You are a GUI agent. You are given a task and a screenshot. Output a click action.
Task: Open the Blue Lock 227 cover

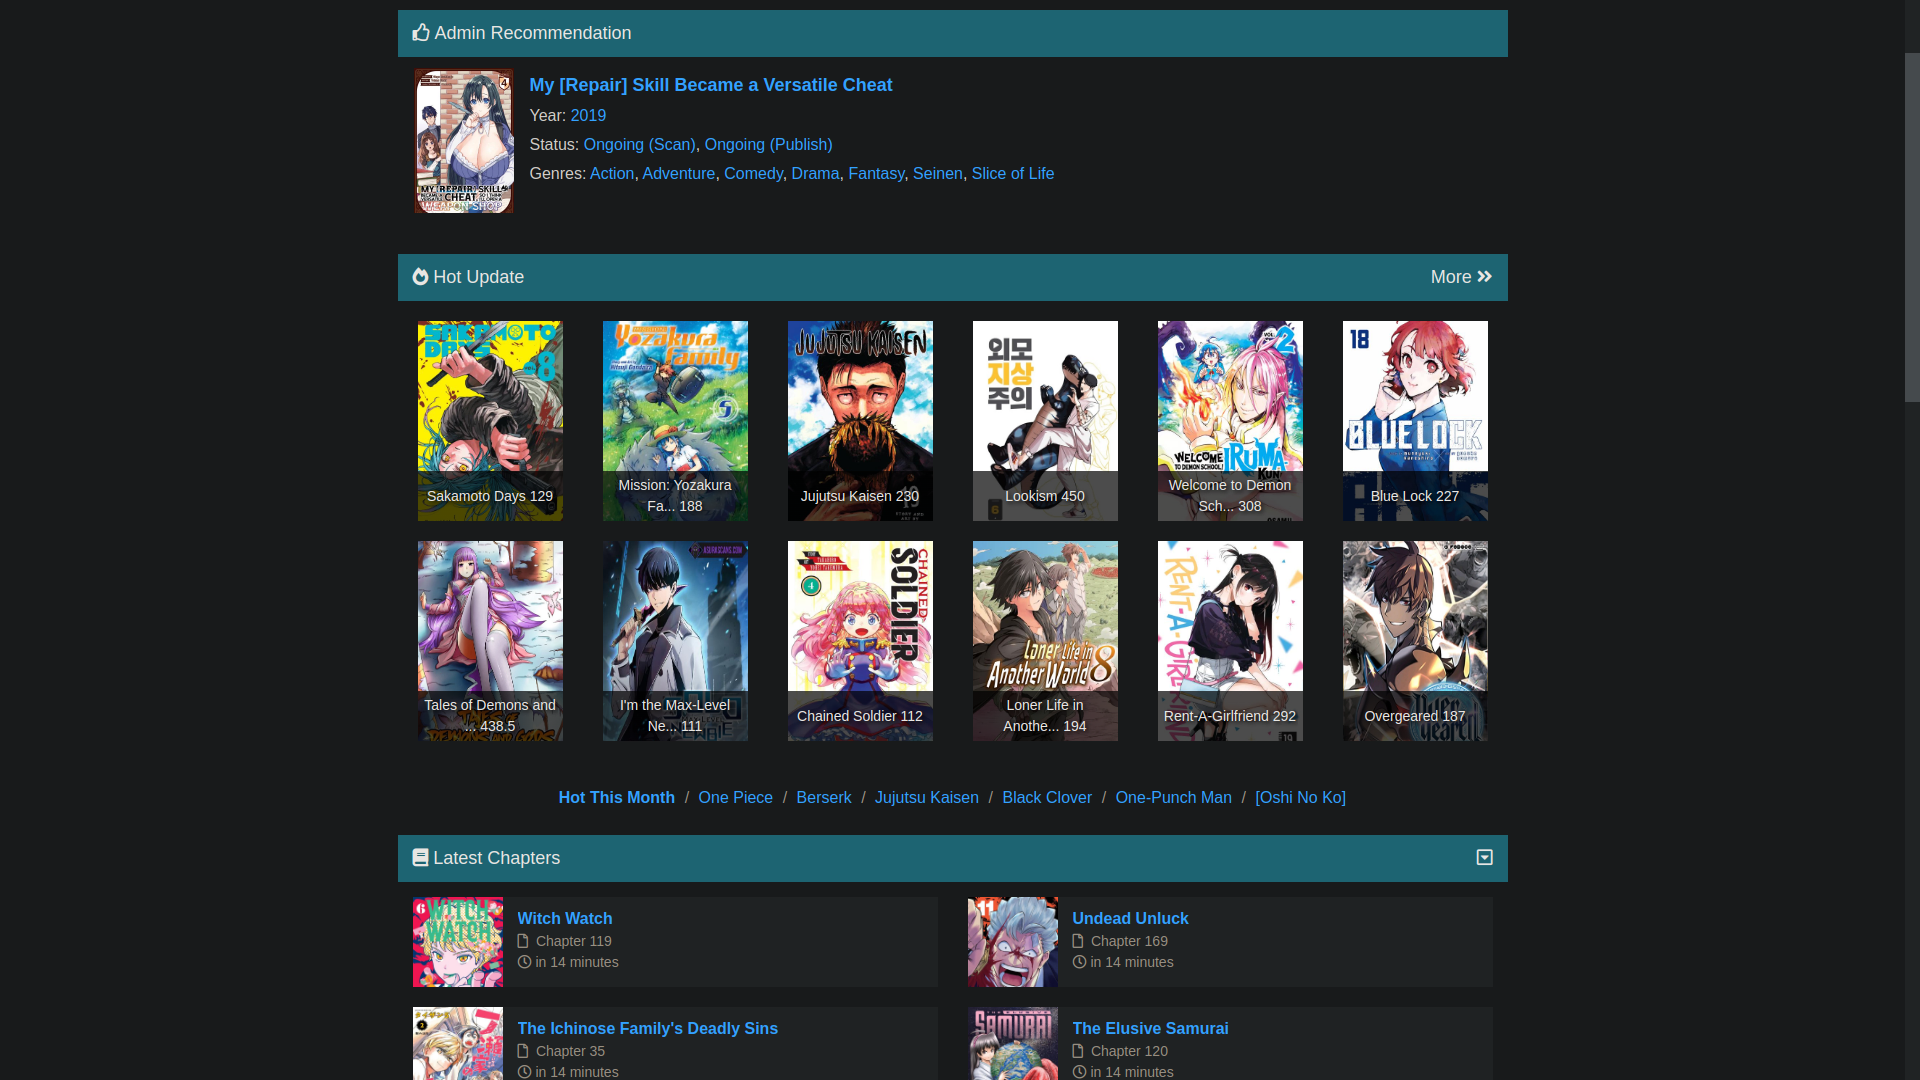tap(1414, 420)
